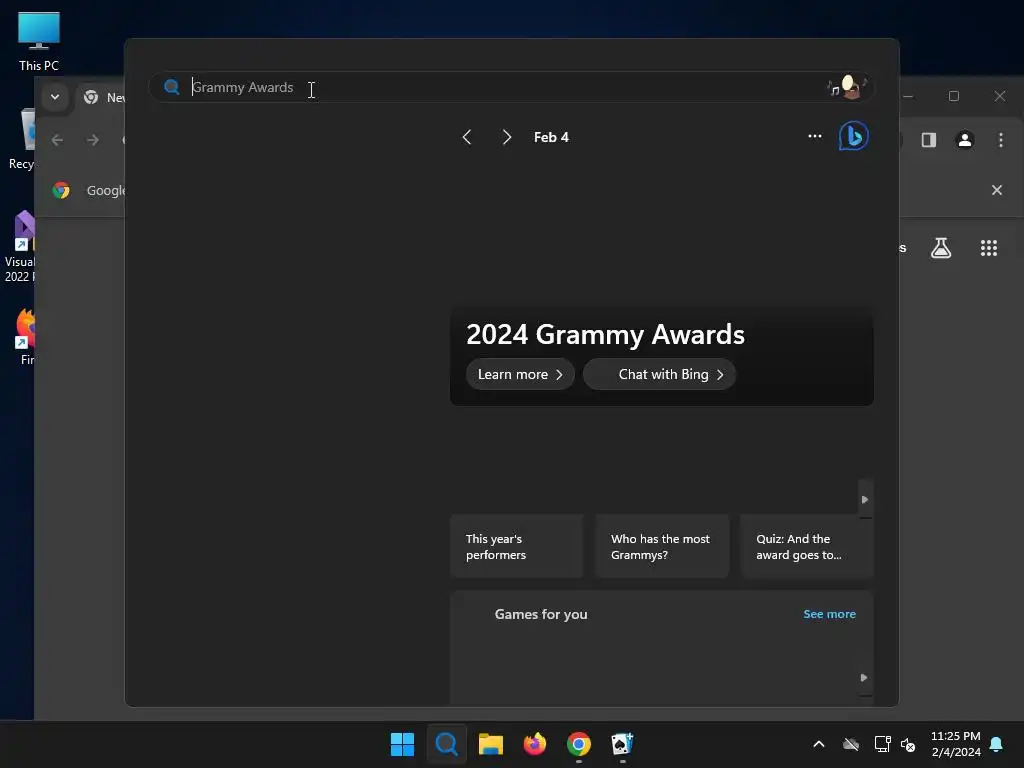Open 'Quiz: And the award goes to...' card
Screen dimensions: 1024x768
pos(807,547)
